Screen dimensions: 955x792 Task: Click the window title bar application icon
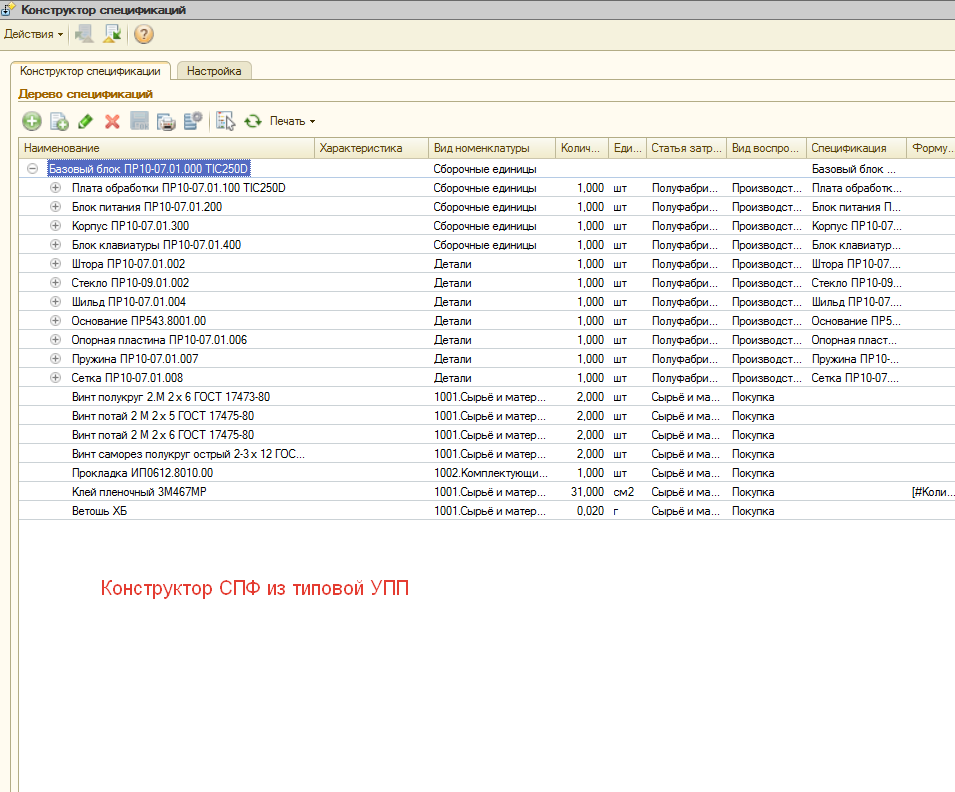click(8, 9)
